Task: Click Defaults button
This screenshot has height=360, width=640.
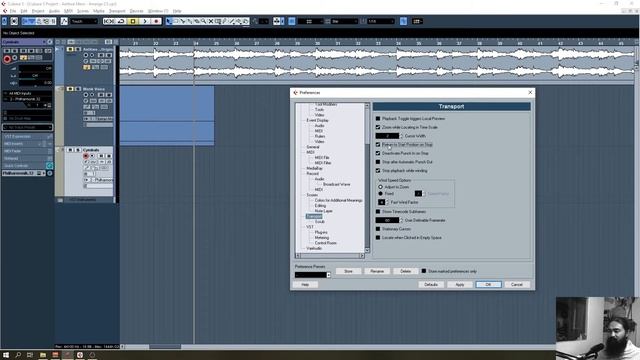Action: coord(431,284)
